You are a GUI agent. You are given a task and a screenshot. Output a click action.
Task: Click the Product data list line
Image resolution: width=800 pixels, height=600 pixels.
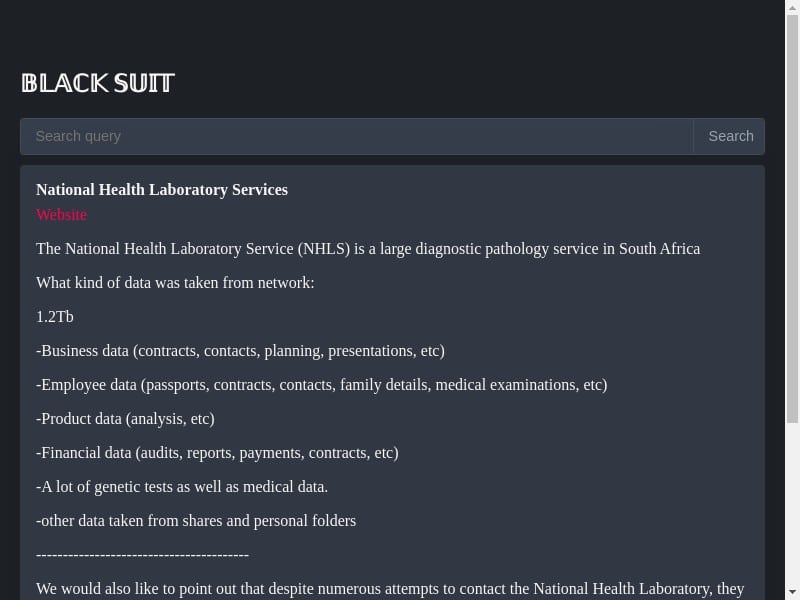pyautogui.click(x=125, y=419)
